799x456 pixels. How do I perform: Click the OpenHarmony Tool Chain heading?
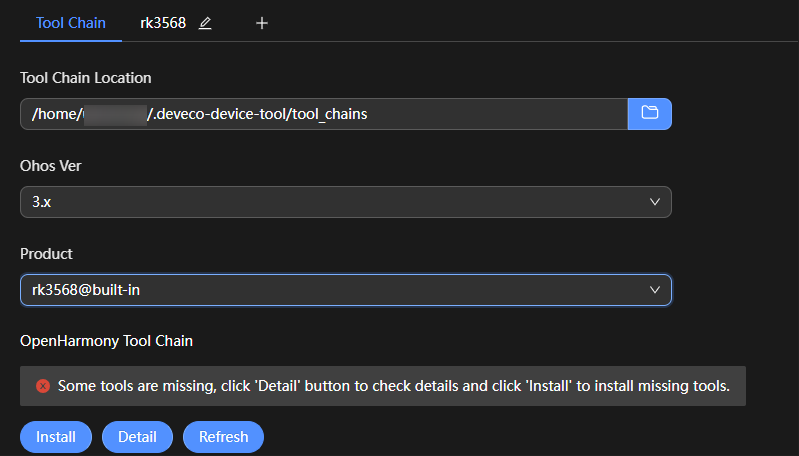106,341
